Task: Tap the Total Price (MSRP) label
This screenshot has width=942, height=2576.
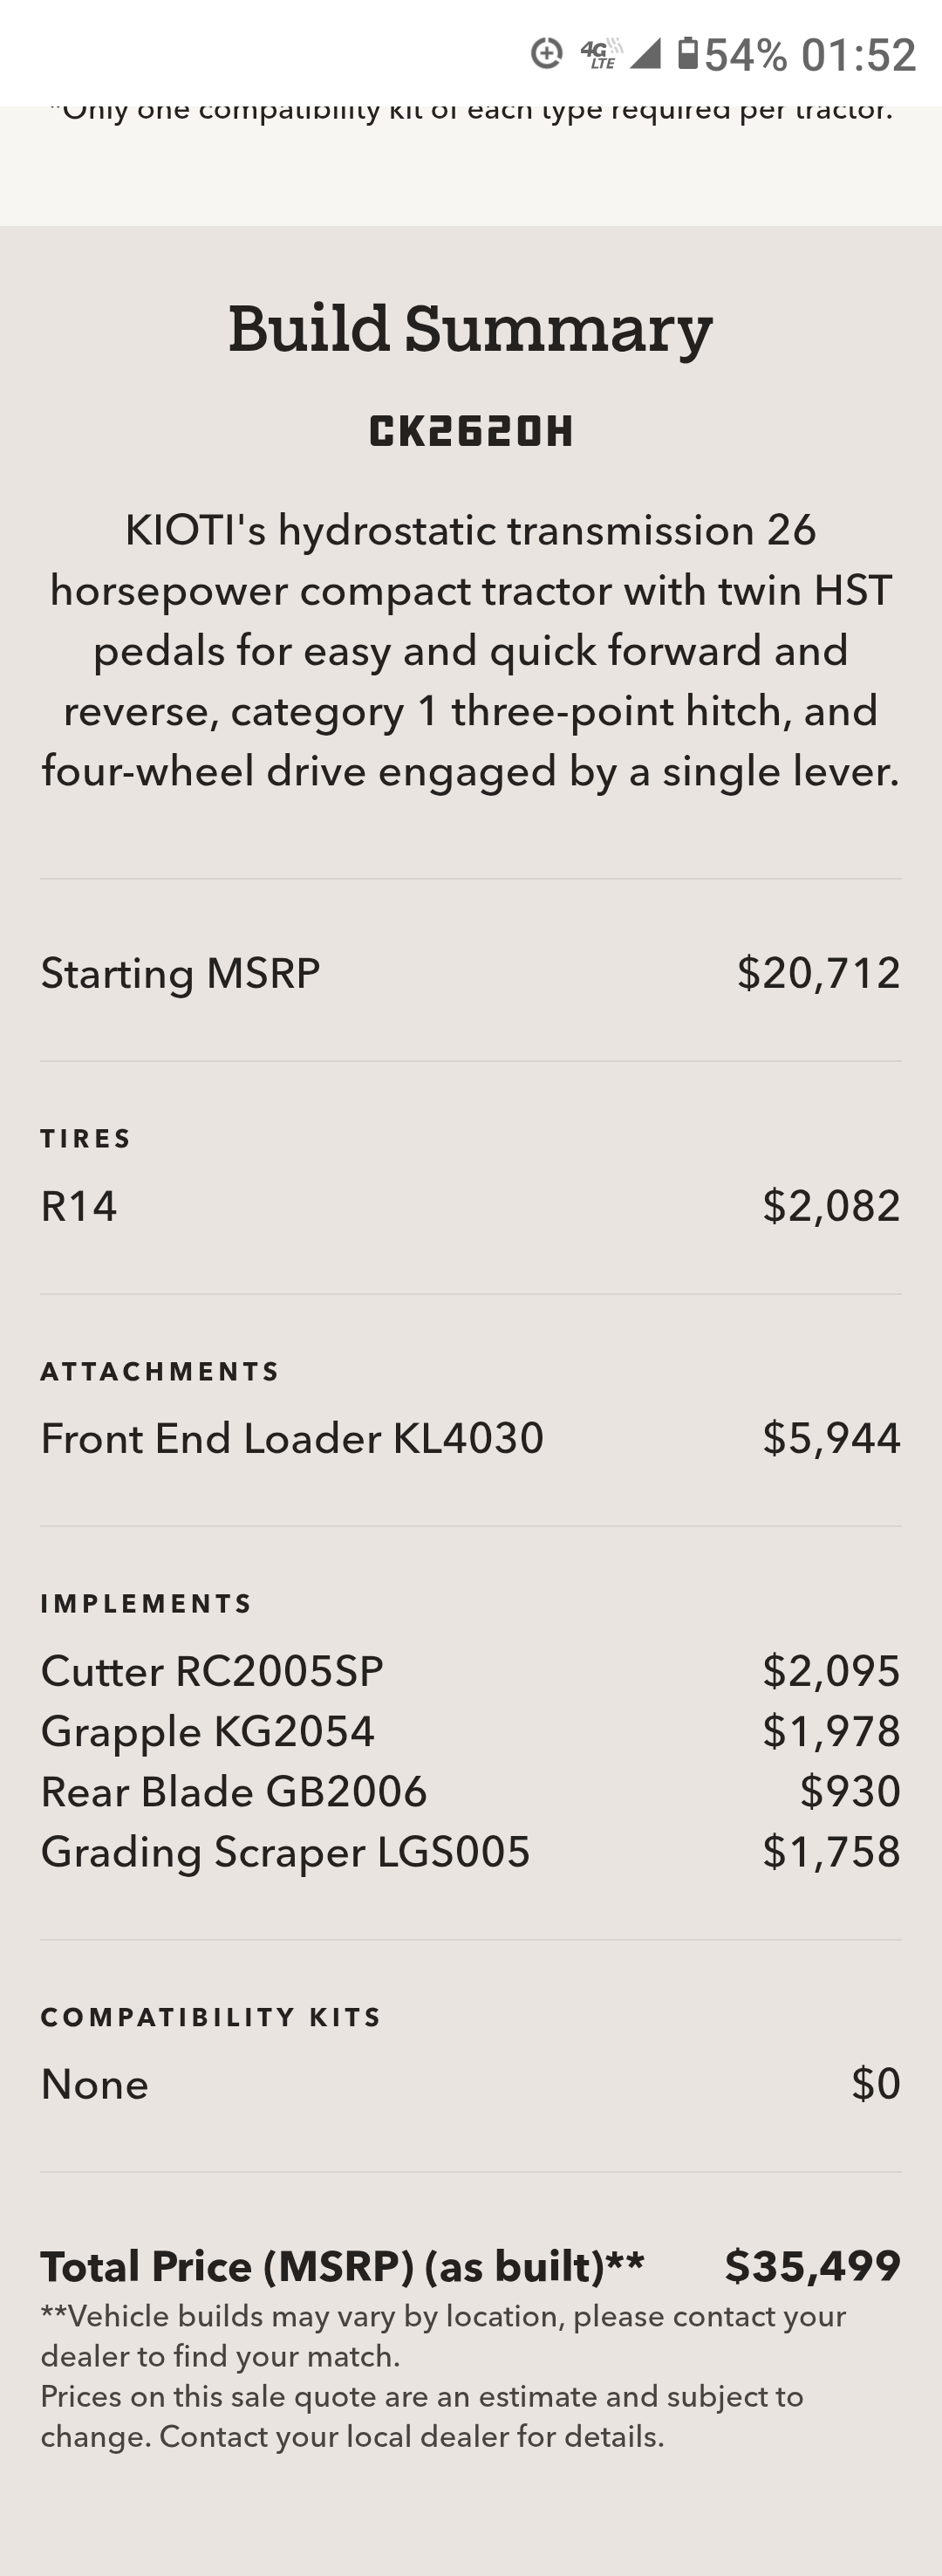Action: [x=342, y=2266]
